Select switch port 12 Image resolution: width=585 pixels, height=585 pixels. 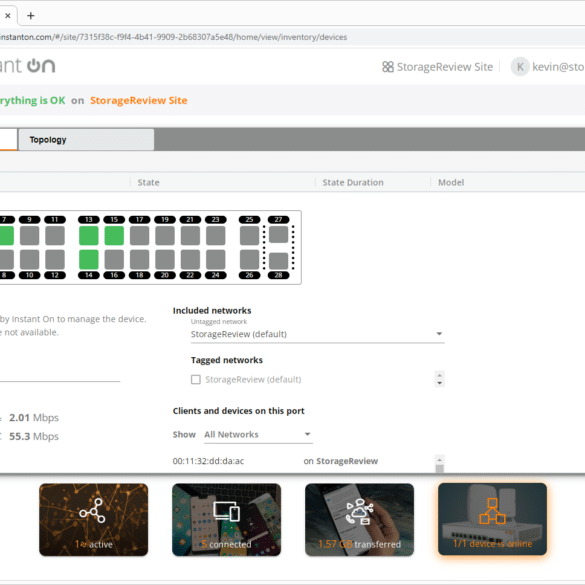click(55, 259)
